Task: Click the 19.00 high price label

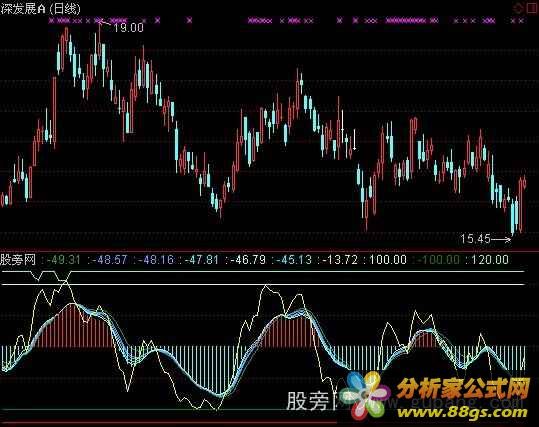Action: tap(128, 28)
